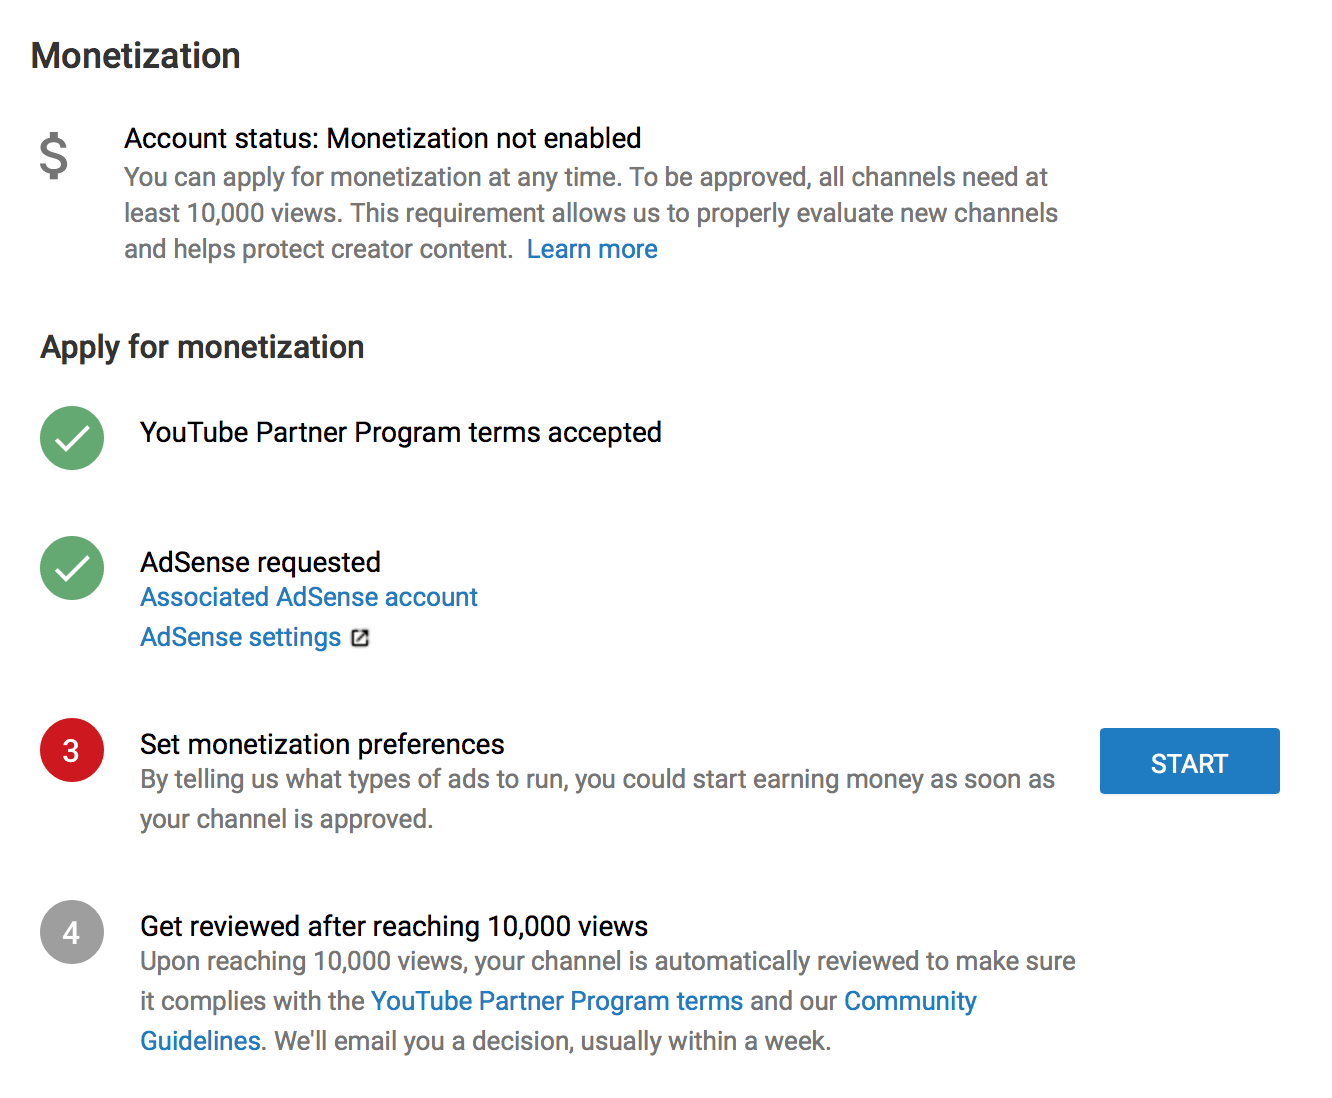Click green checkmark beside AdSense requested

point(72,568)
